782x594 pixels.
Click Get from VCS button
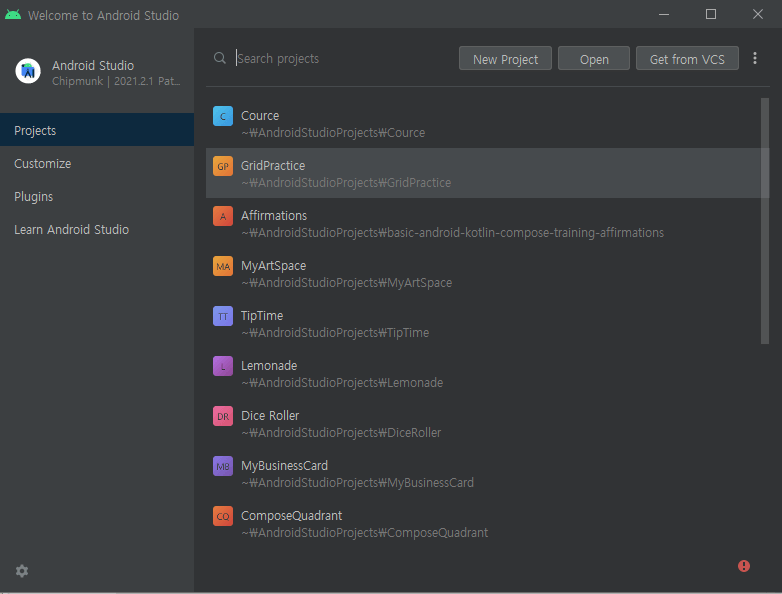[x=687, y=59]
